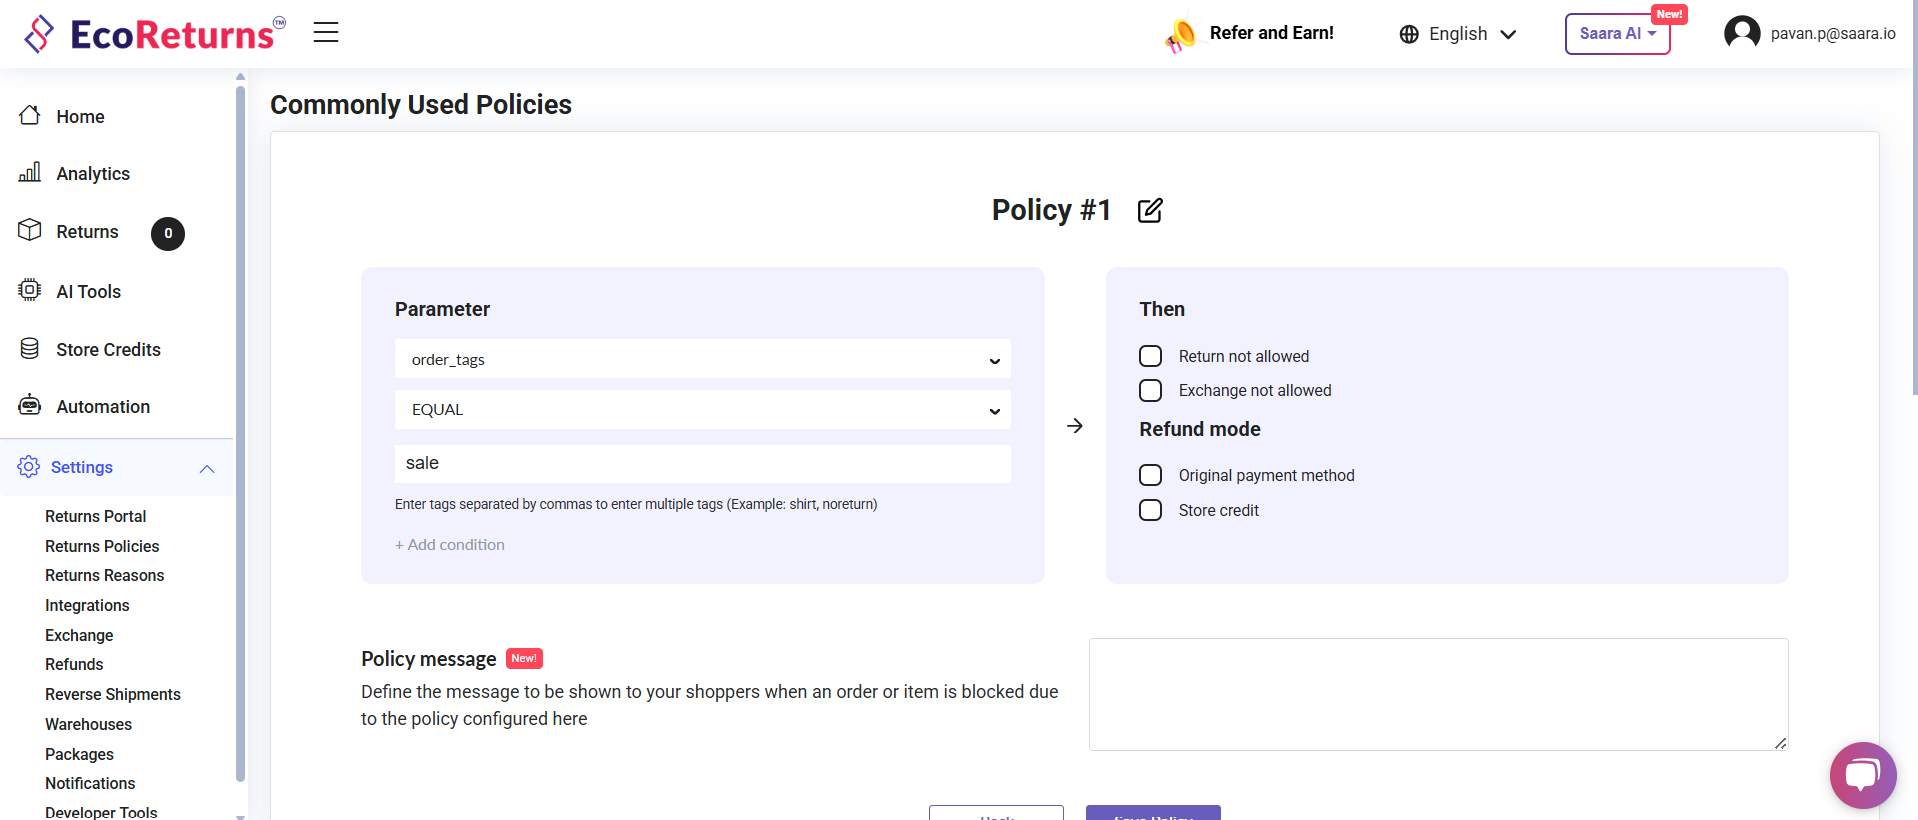Image resolution: width=1918 pixels, height=820 pixels.
Task: Open the order_tags parameter dropdown
Action: coord(702,360)
